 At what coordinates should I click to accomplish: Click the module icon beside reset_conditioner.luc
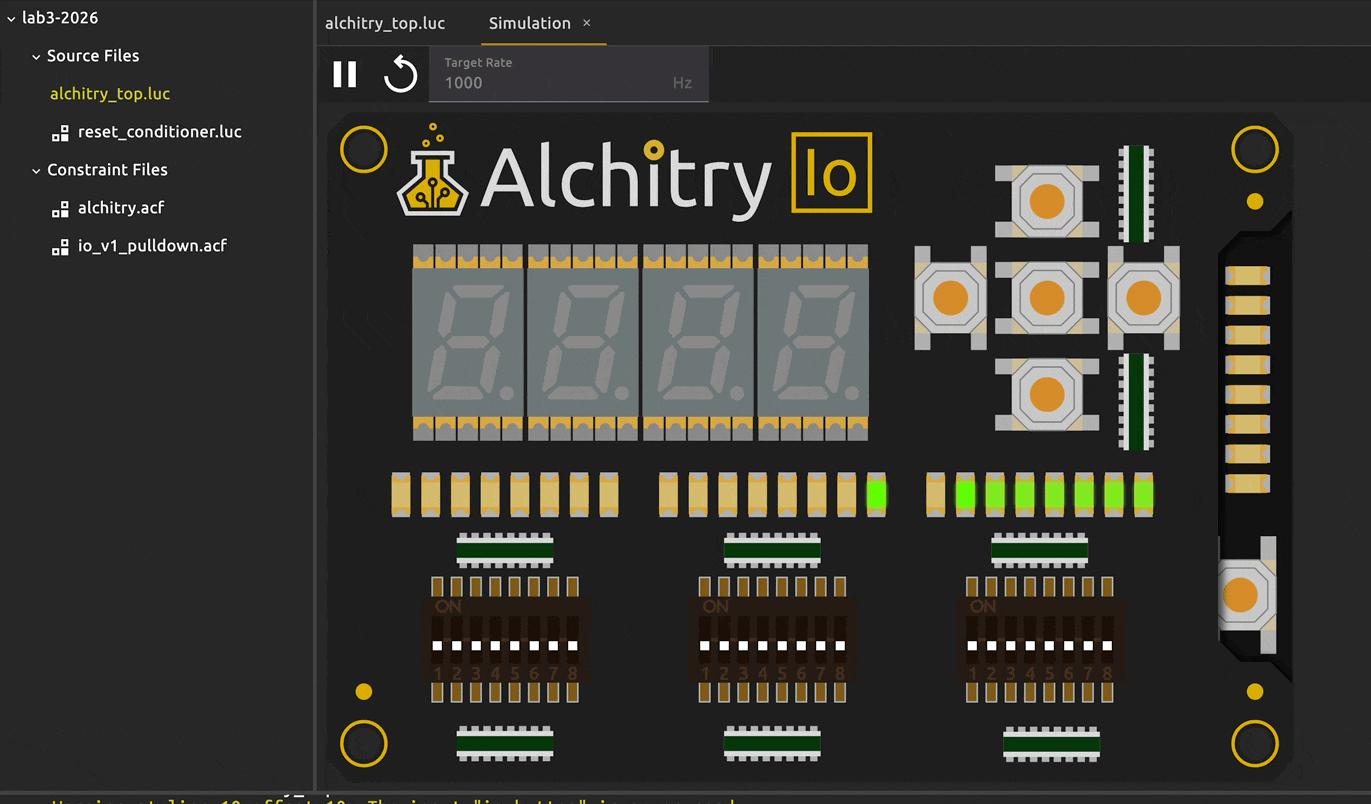point(60,132)
